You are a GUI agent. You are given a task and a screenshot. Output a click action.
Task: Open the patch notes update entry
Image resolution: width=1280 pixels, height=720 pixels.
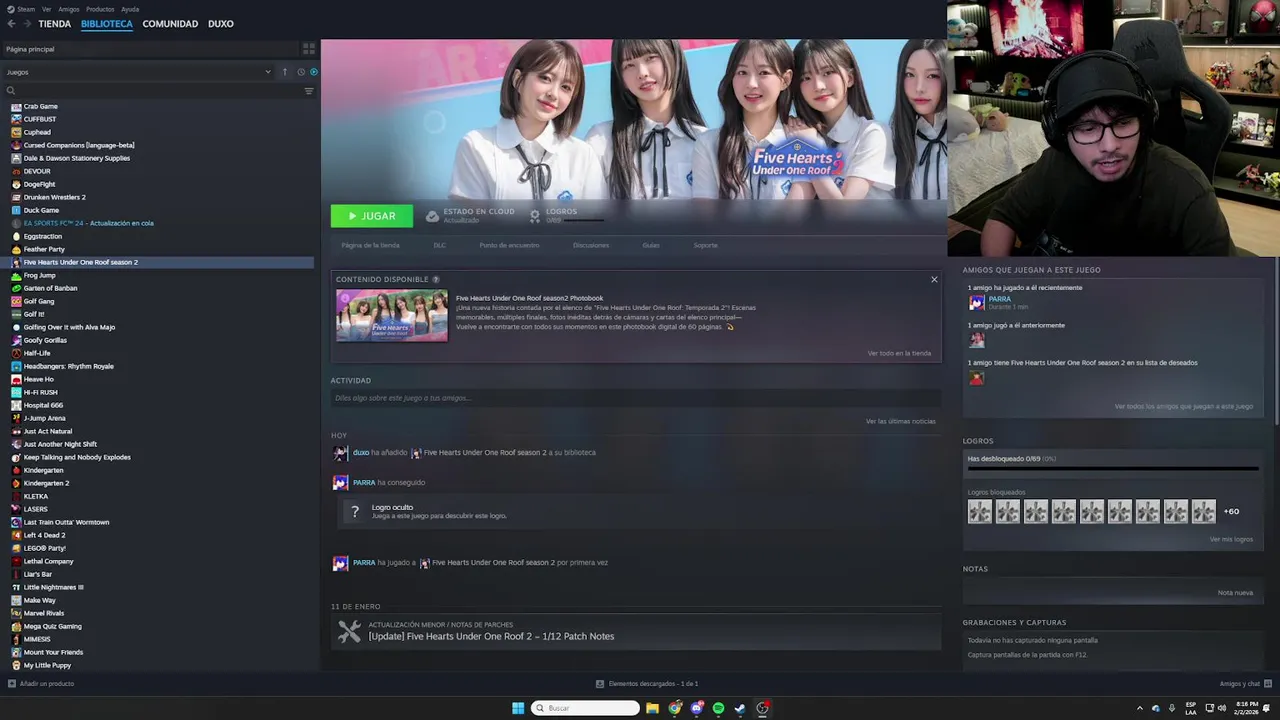click(636, 632)
